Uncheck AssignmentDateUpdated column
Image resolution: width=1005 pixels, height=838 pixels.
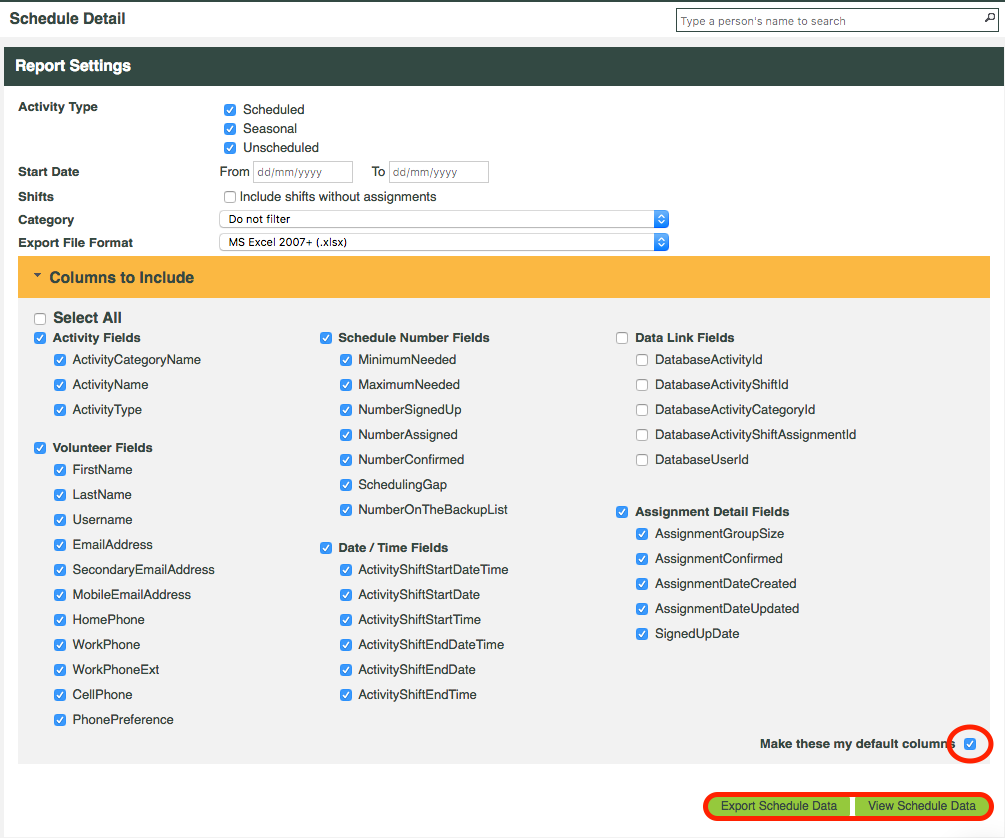pyautogui.click(x=642, y=609)
